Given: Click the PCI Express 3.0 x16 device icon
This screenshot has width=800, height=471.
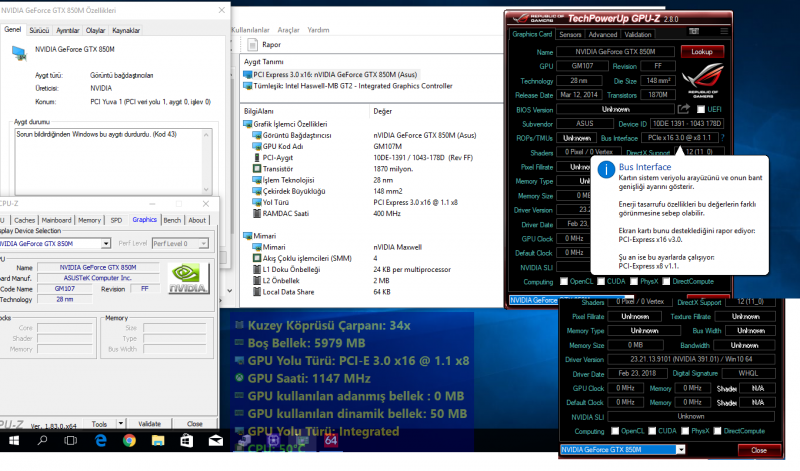Looking at the screenshot, I should [248, 75].
